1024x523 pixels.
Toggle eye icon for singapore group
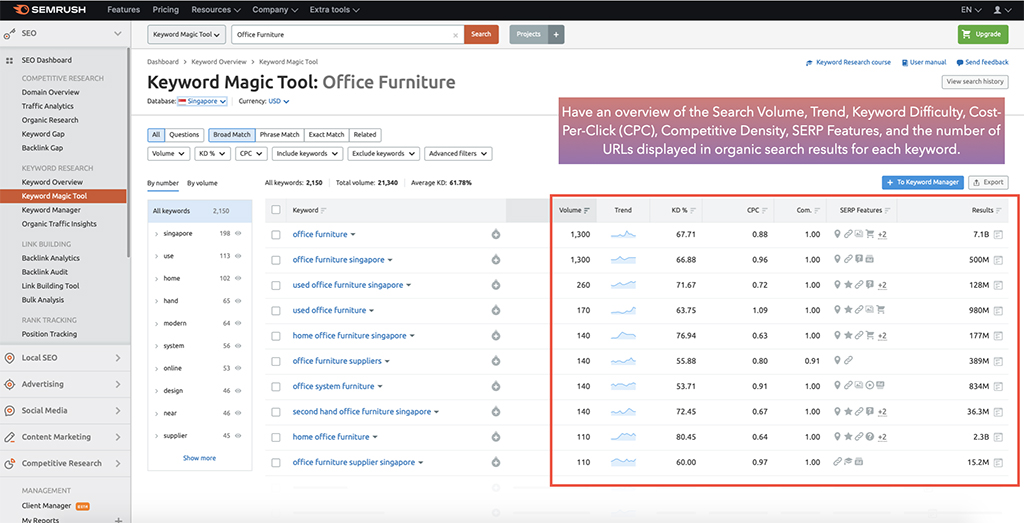click(238, 233)
